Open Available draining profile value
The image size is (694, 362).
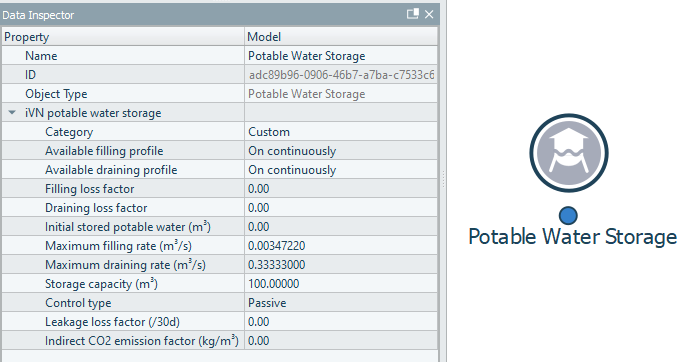click(x=341, y=170)
